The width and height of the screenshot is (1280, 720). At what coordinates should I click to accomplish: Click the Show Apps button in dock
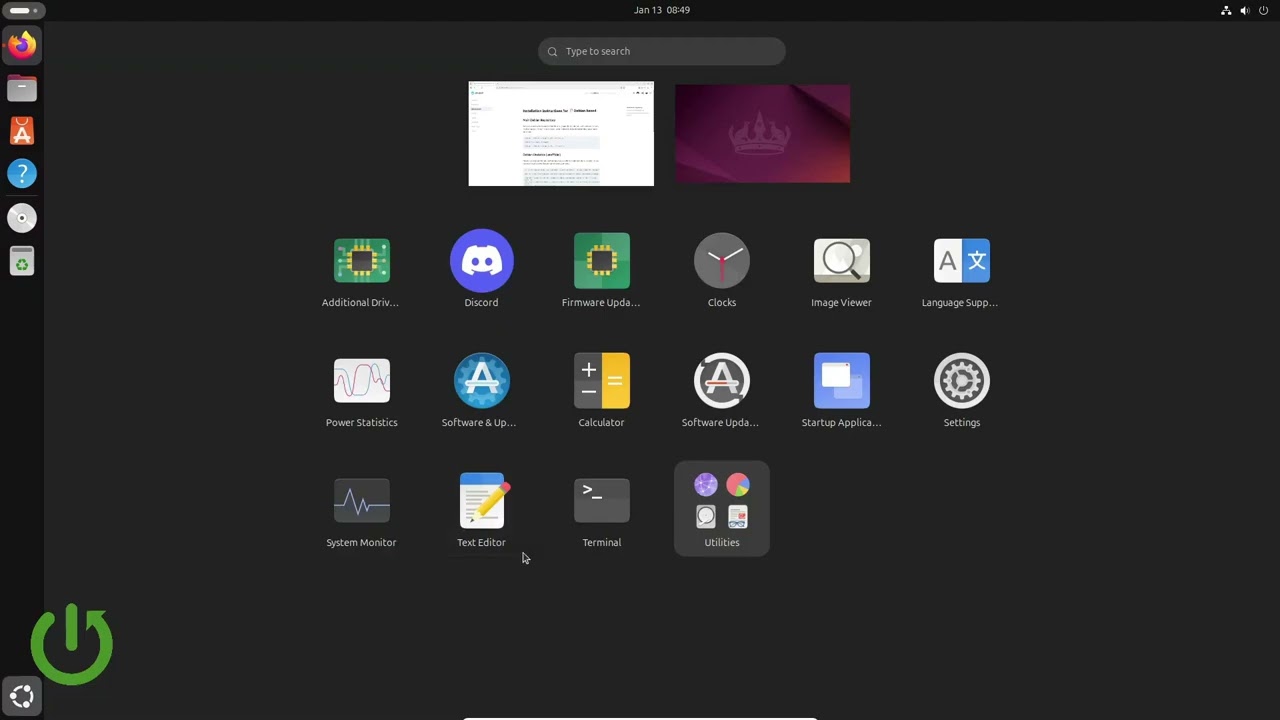[x=22, y=697]
